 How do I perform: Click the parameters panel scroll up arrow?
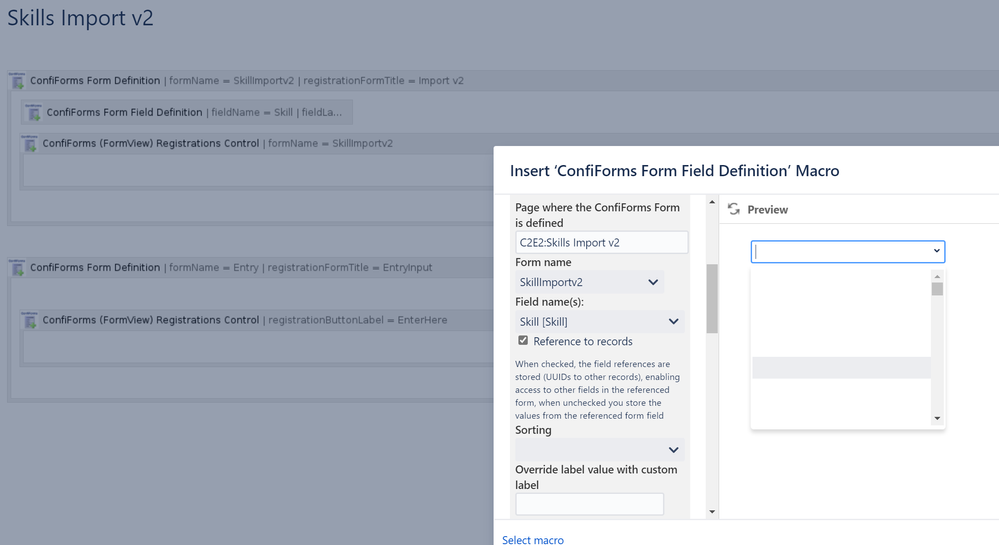[x=712, y=202]
